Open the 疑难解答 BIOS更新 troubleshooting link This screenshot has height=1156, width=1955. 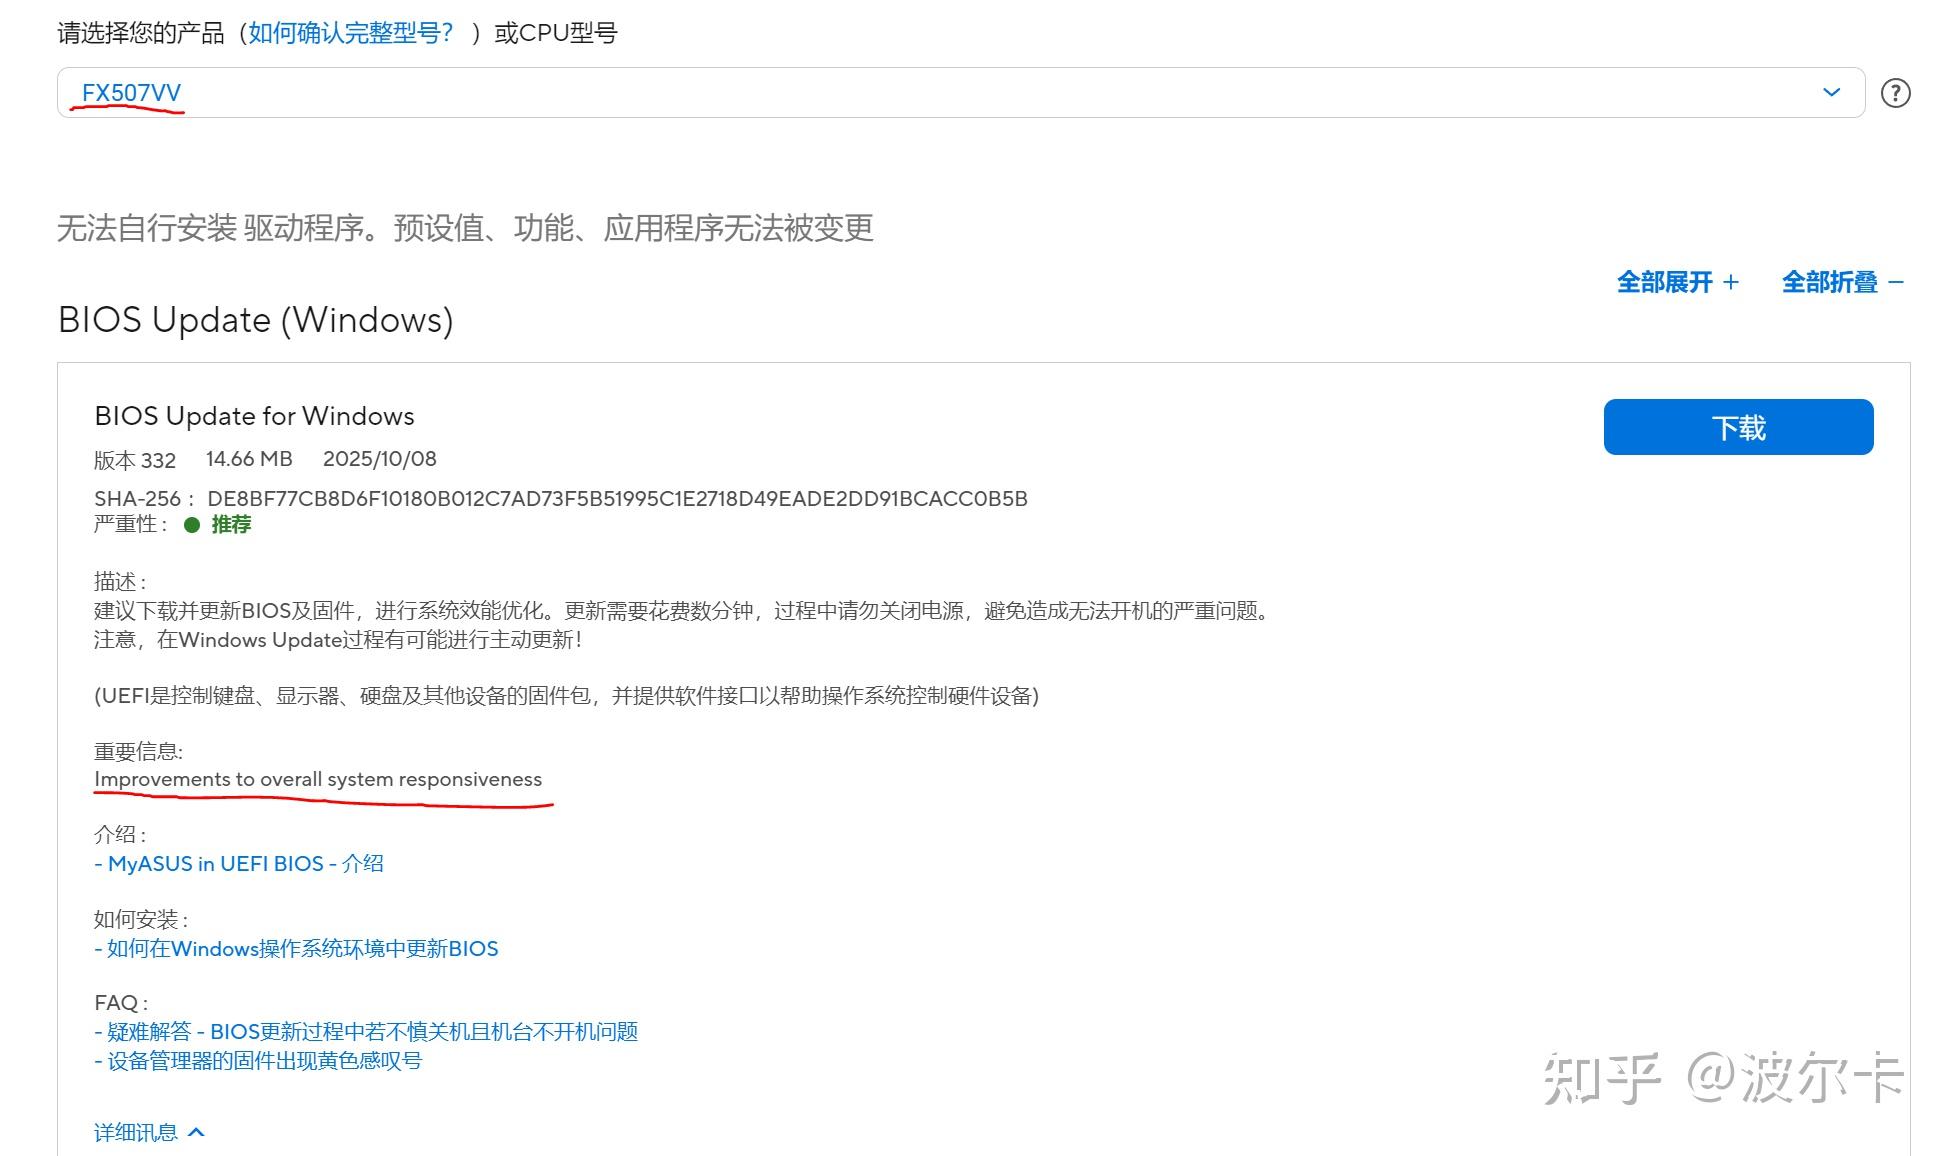click(x=366, y=1031)
